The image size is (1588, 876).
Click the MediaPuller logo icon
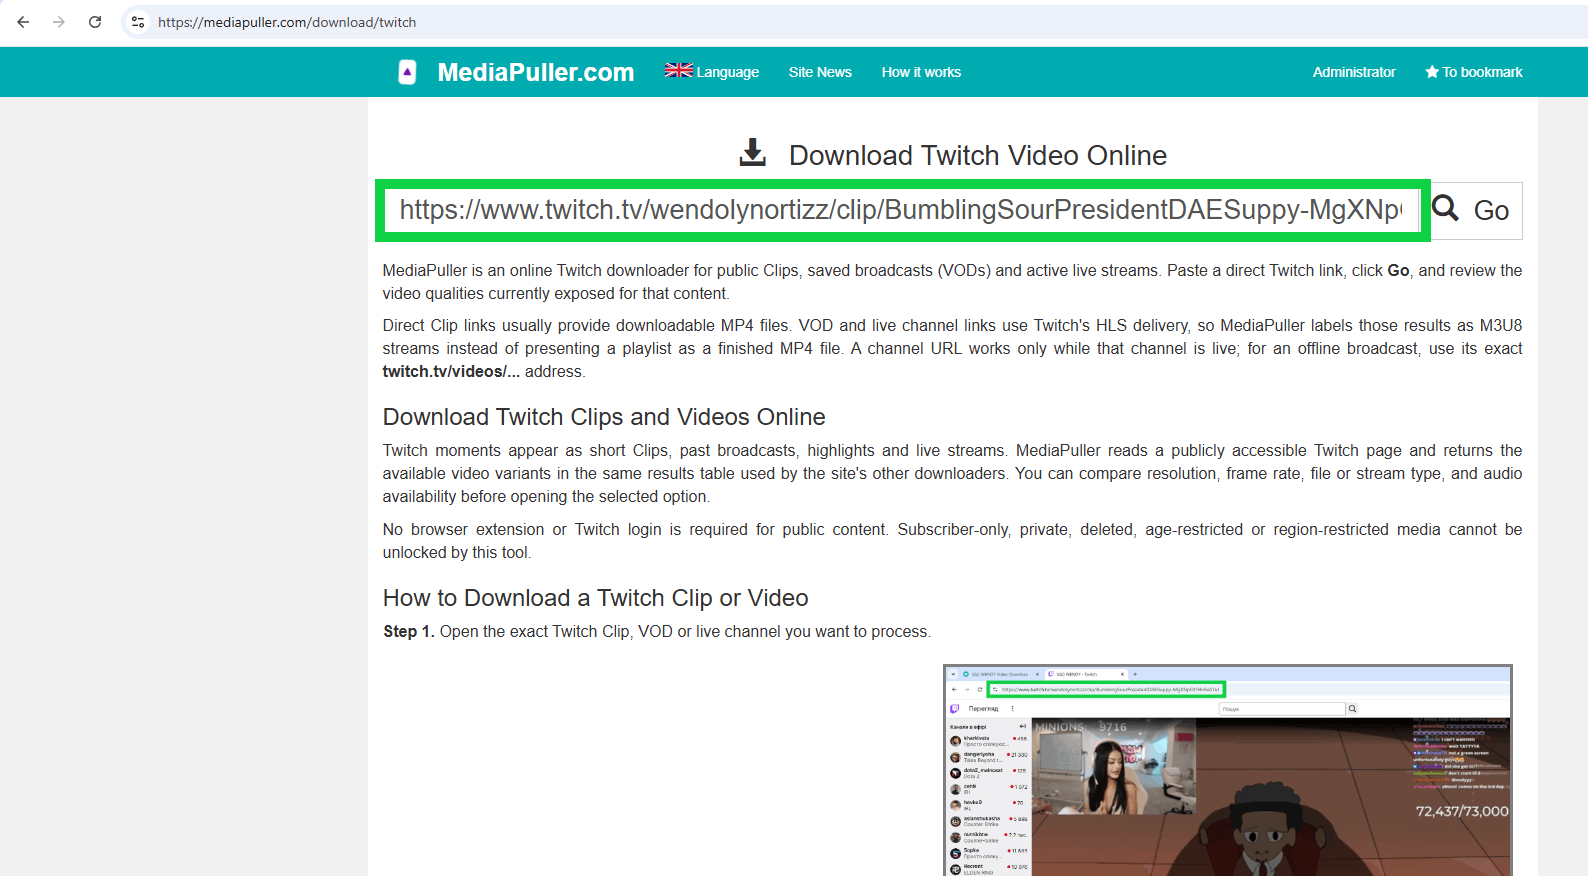(407, 72)
